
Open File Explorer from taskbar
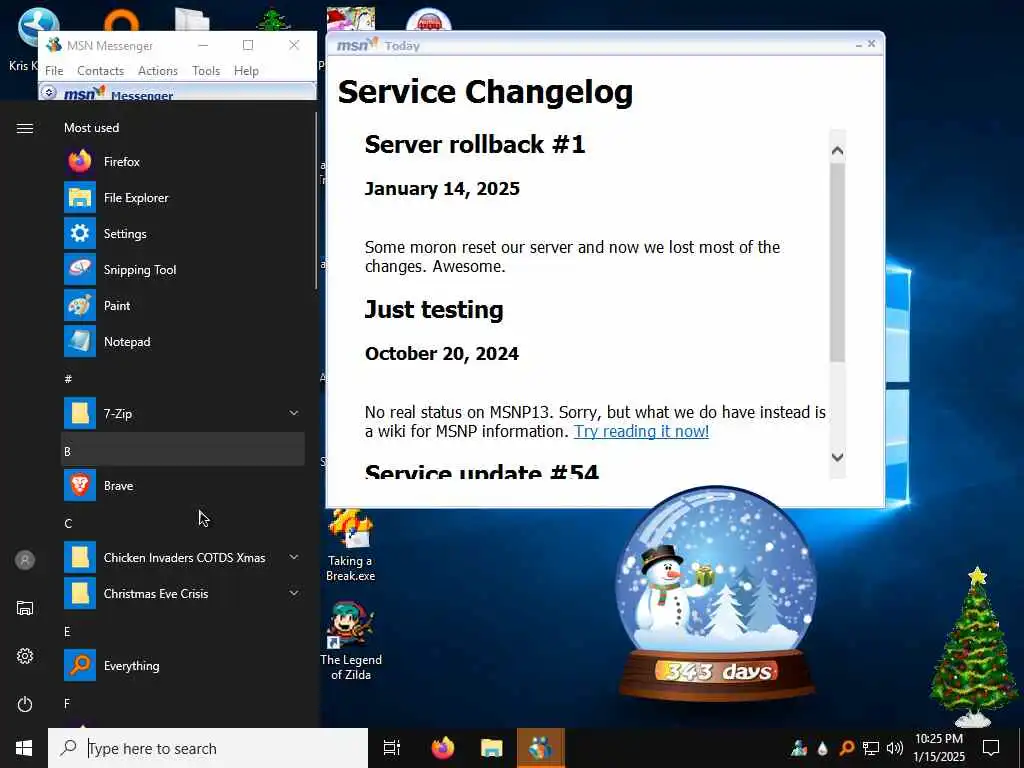pyautogui.click(x=492, y=748)
